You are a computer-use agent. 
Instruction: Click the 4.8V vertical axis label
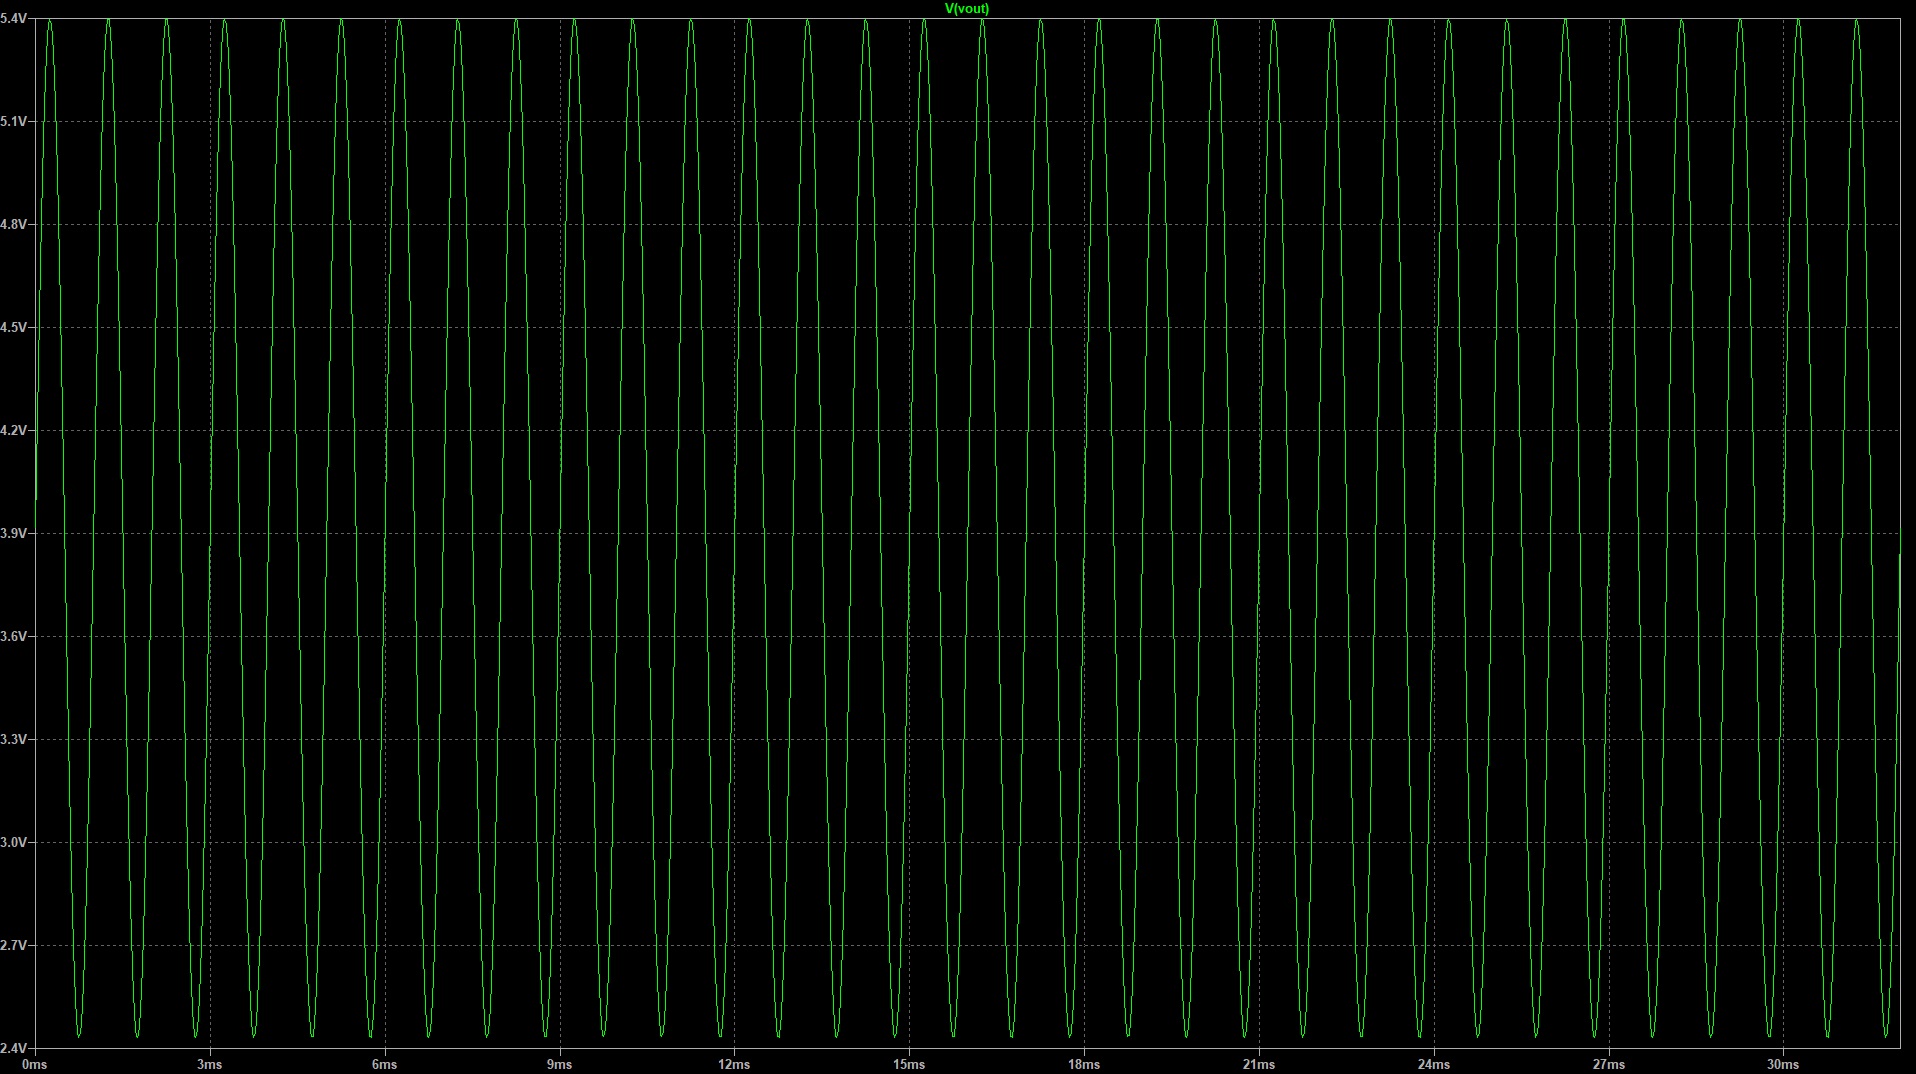pos(14,224)
